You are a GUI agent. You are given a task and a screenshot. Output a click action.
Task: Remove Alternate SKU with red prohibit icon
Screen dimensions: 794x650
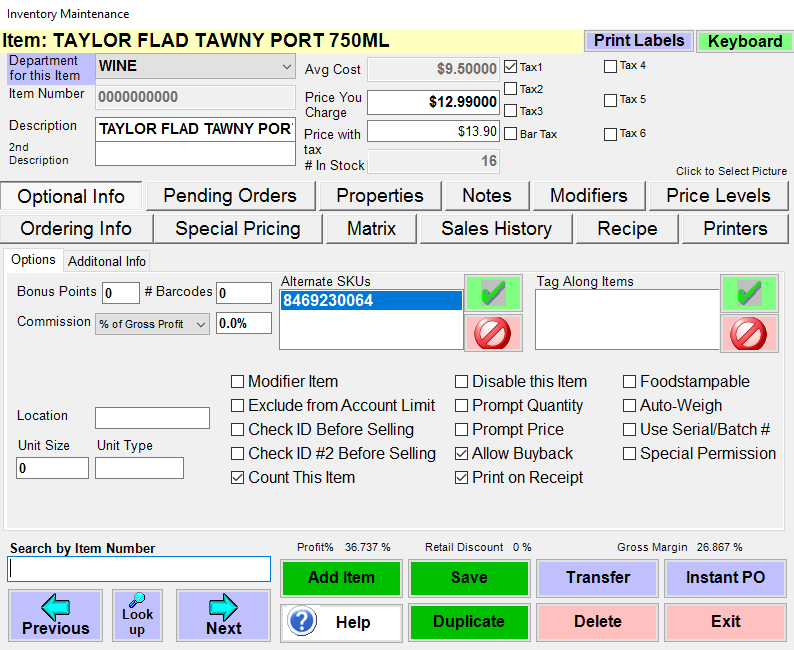tap(493, 333)
